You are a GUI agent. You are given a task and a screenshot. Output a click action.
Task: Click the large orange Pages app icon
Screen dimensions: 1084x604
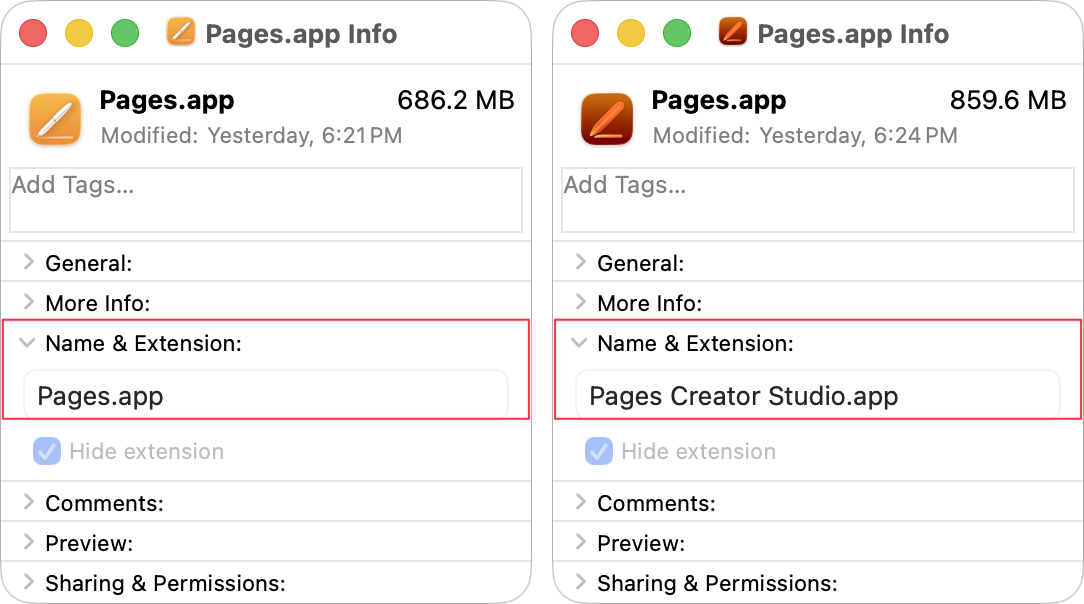[x=55, y=119]
